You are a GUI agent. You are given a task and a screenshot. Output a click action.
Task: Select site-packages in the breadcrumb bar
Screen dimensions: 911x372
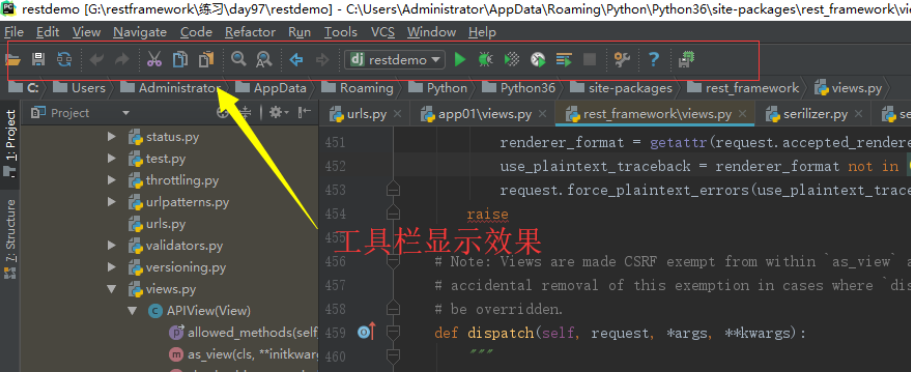[x=621, y=88]
